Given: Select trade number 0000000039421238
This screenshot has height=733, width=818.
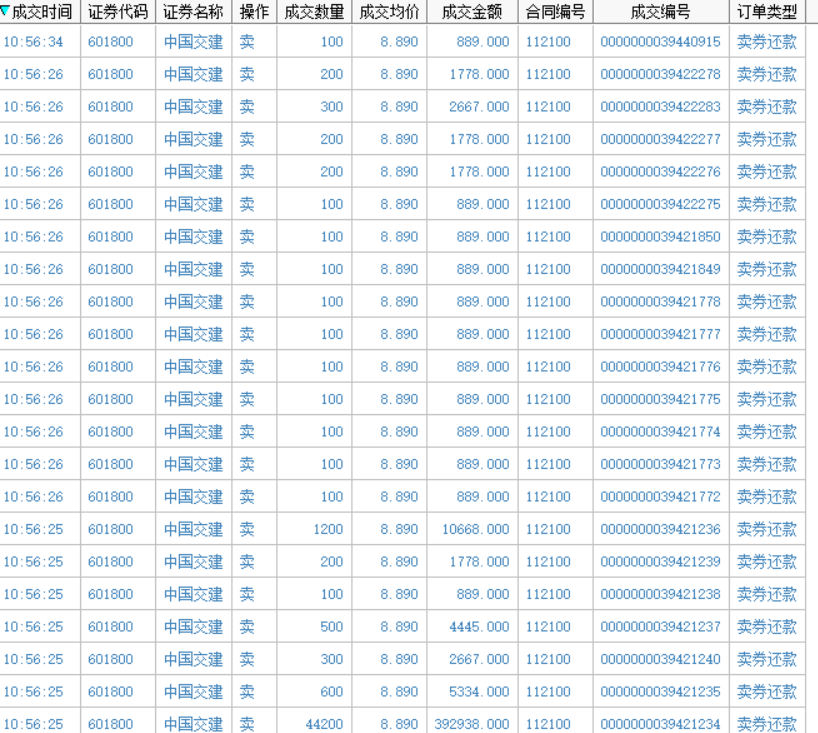Looking at the screenshot, I should [x=660, y=594].
